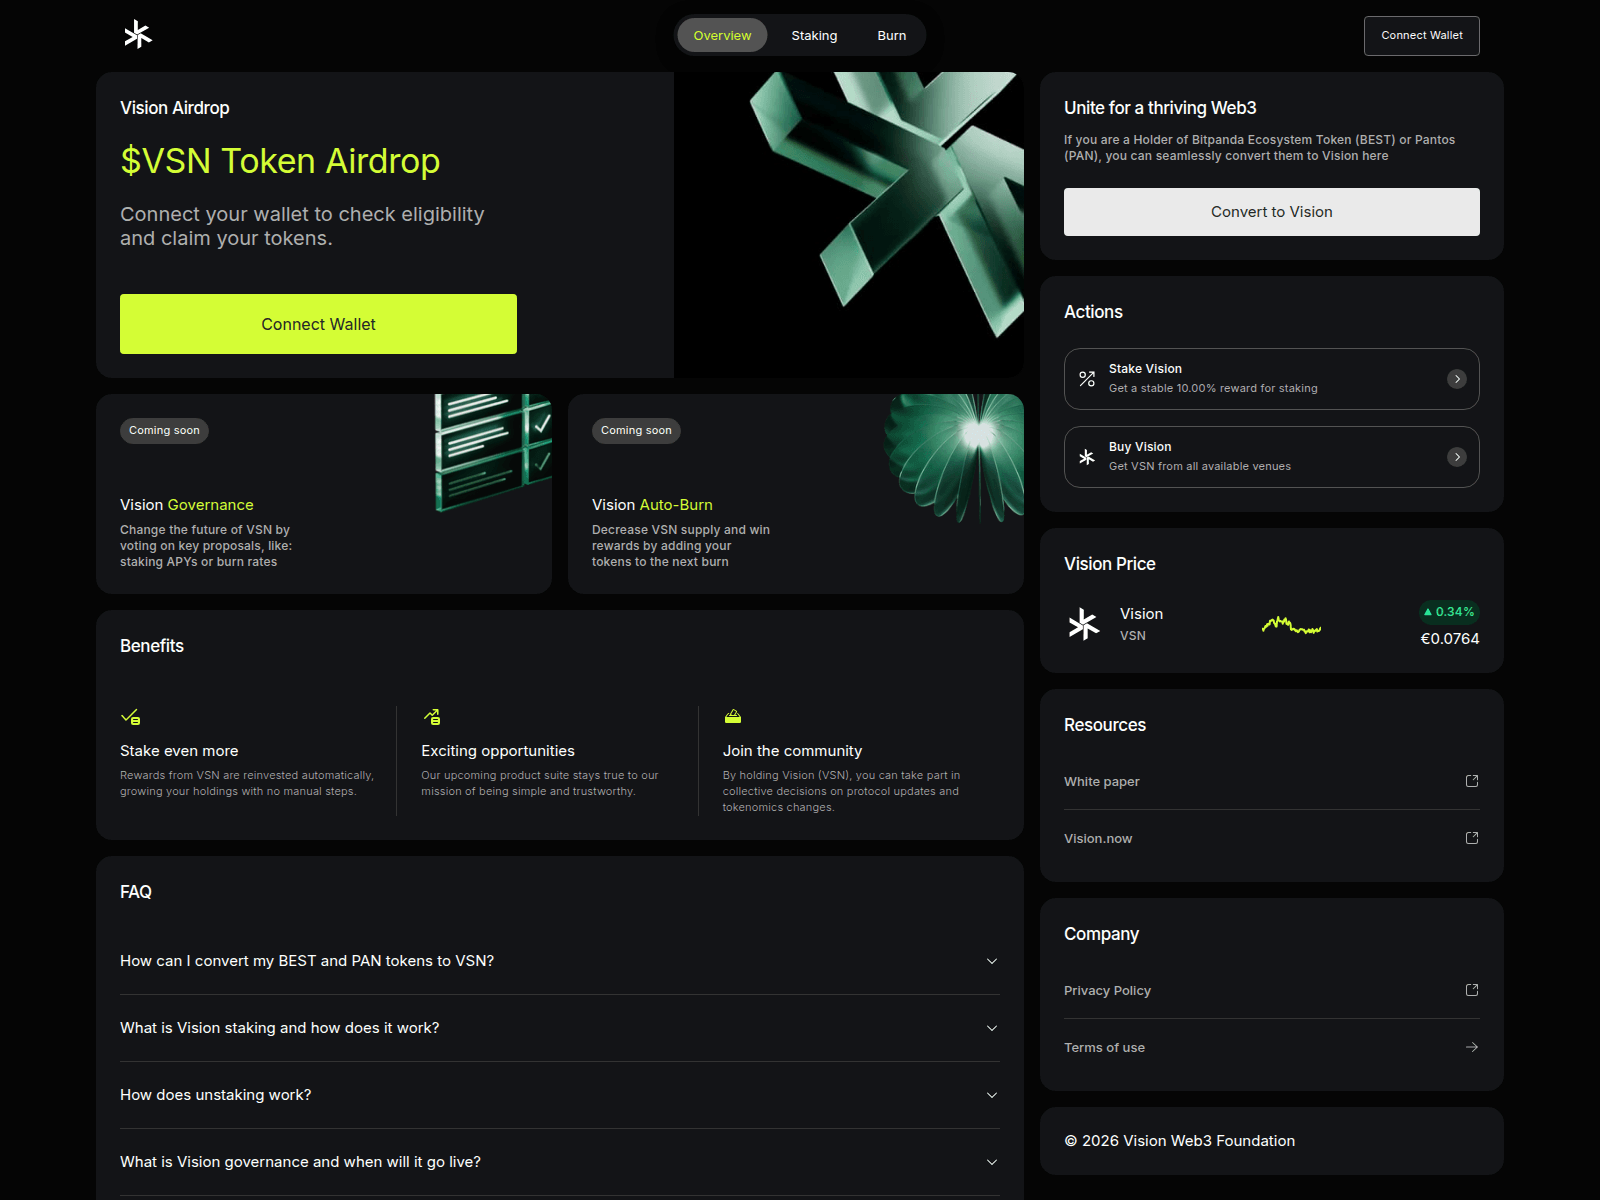The width and height of the screenshot is (1600, 1200).
Task: Click the Terms of use arrow icon
Action: click(x=1471, y=1047)
